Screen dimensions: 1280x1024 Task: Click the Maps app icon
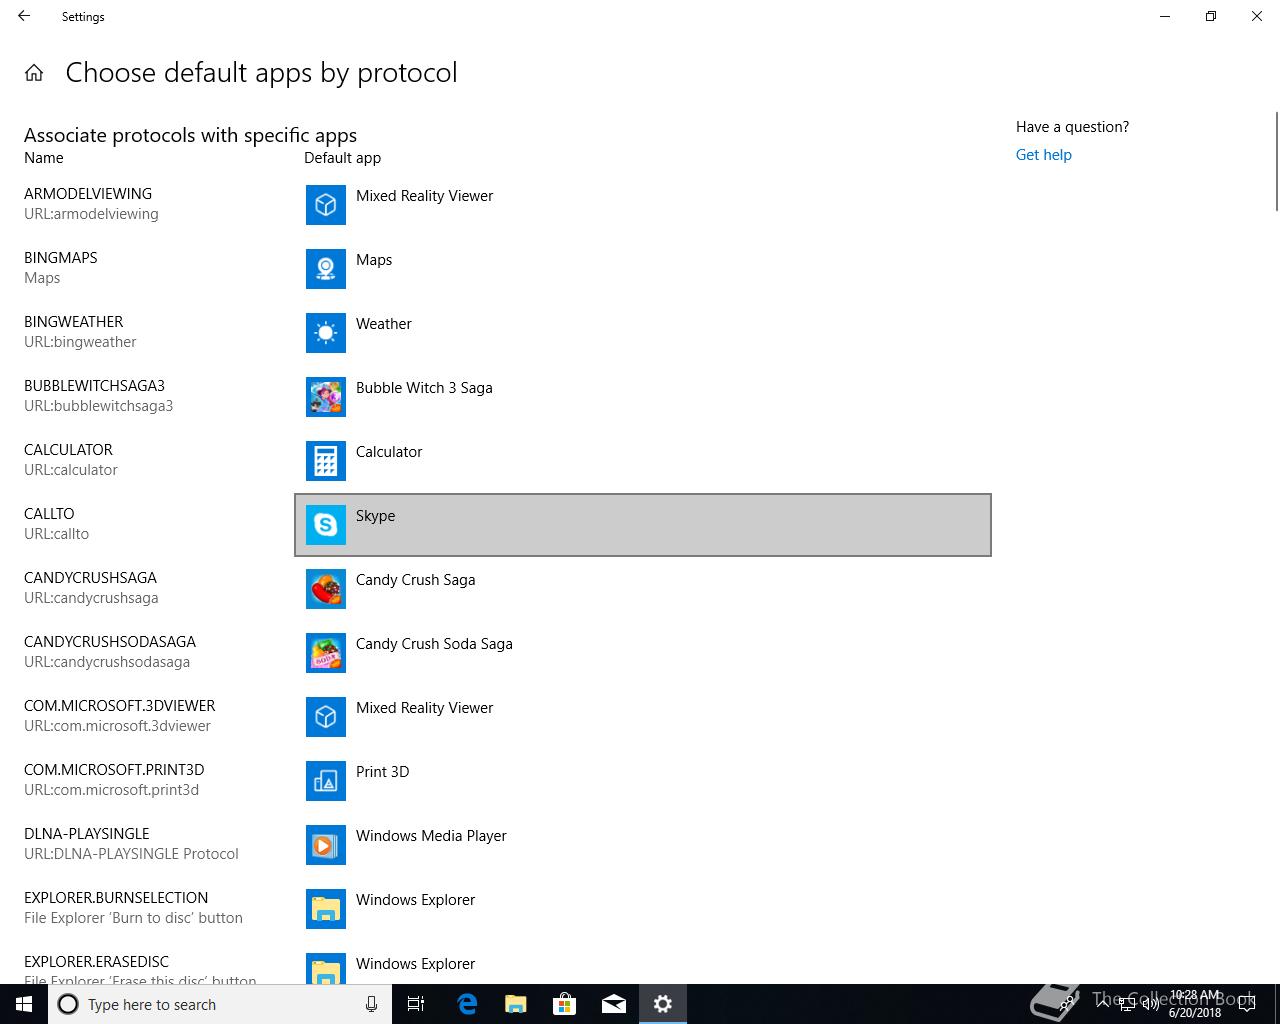click(x=325, y=269)
